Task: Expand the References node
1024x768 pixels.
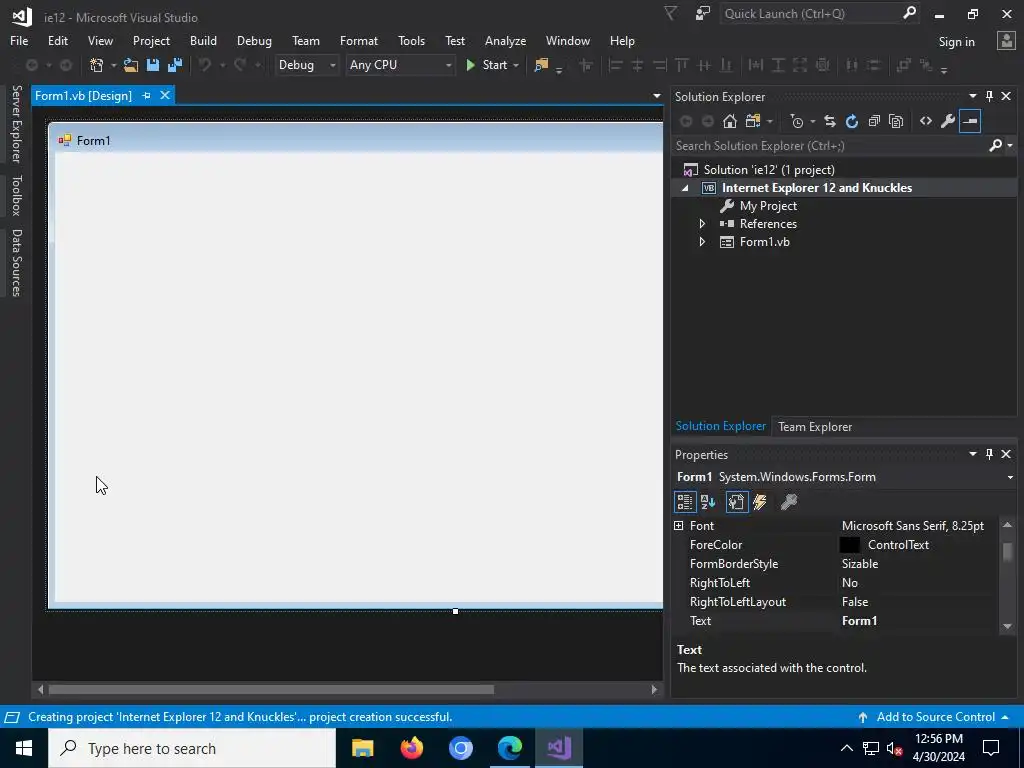Action: [702, 224]
